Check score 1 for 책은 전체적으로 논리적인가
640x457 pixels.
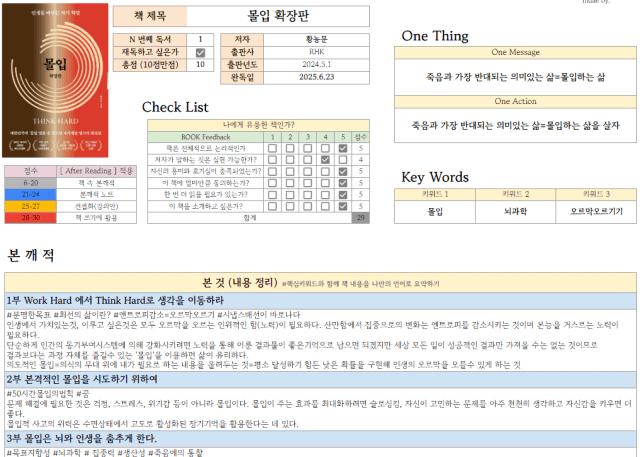[272, 148]
